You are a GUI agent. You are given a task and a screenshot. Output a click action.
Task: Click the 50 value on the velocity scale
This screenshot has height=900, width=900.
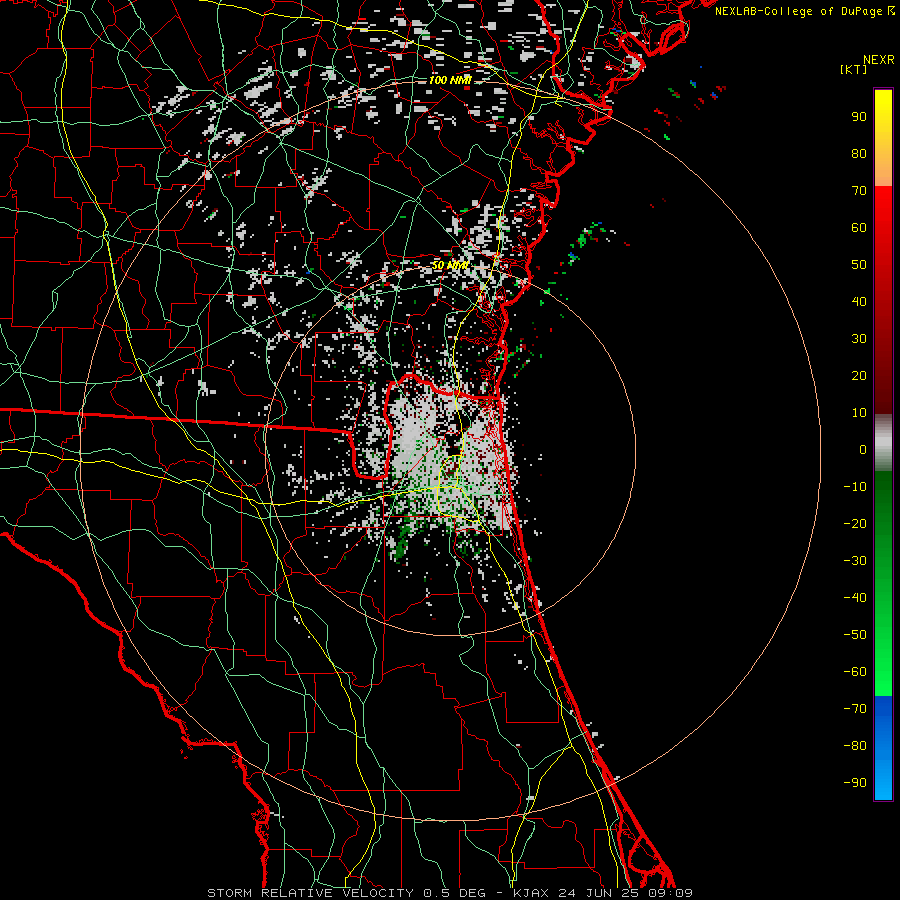click(x=859, y=265)
